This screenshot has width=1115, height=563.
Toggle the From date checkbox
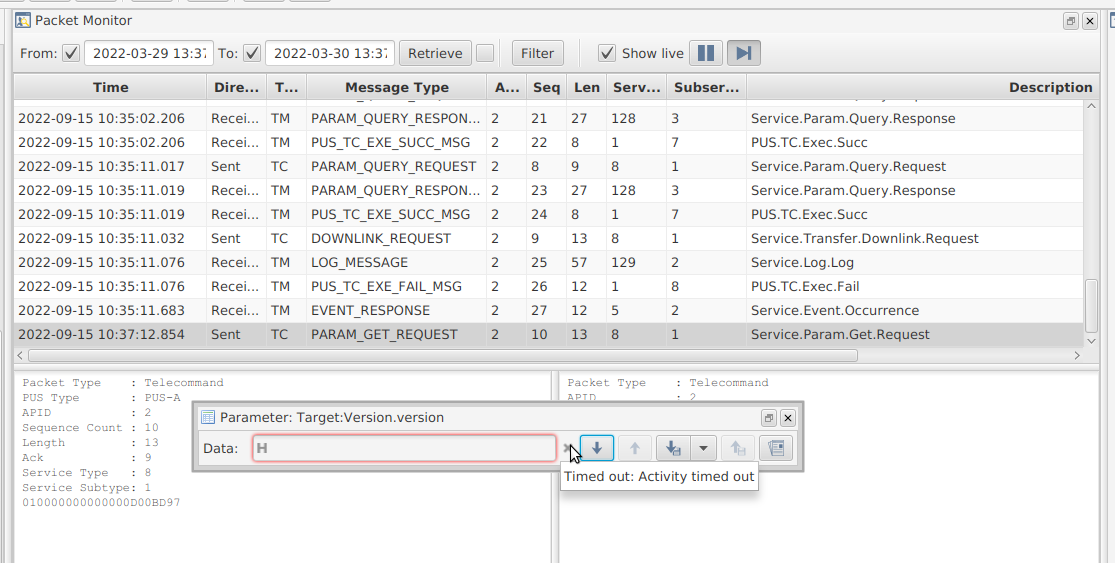(x=71, y=53)
